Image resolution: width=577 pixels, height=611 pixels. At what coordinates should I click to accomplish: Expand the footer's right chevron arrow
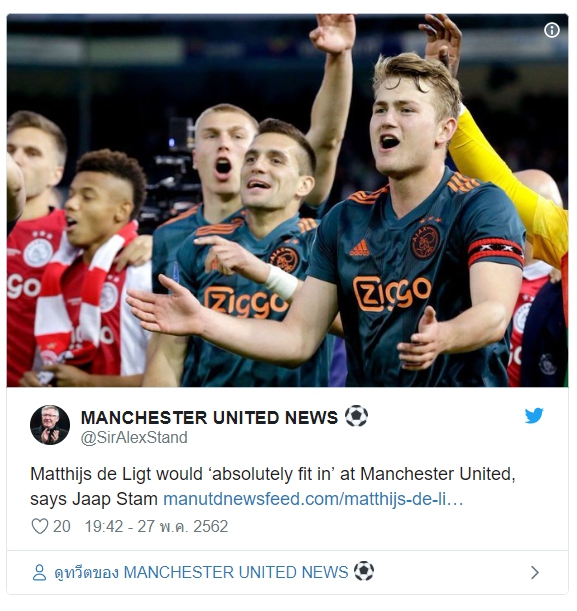tap(535, 572)
